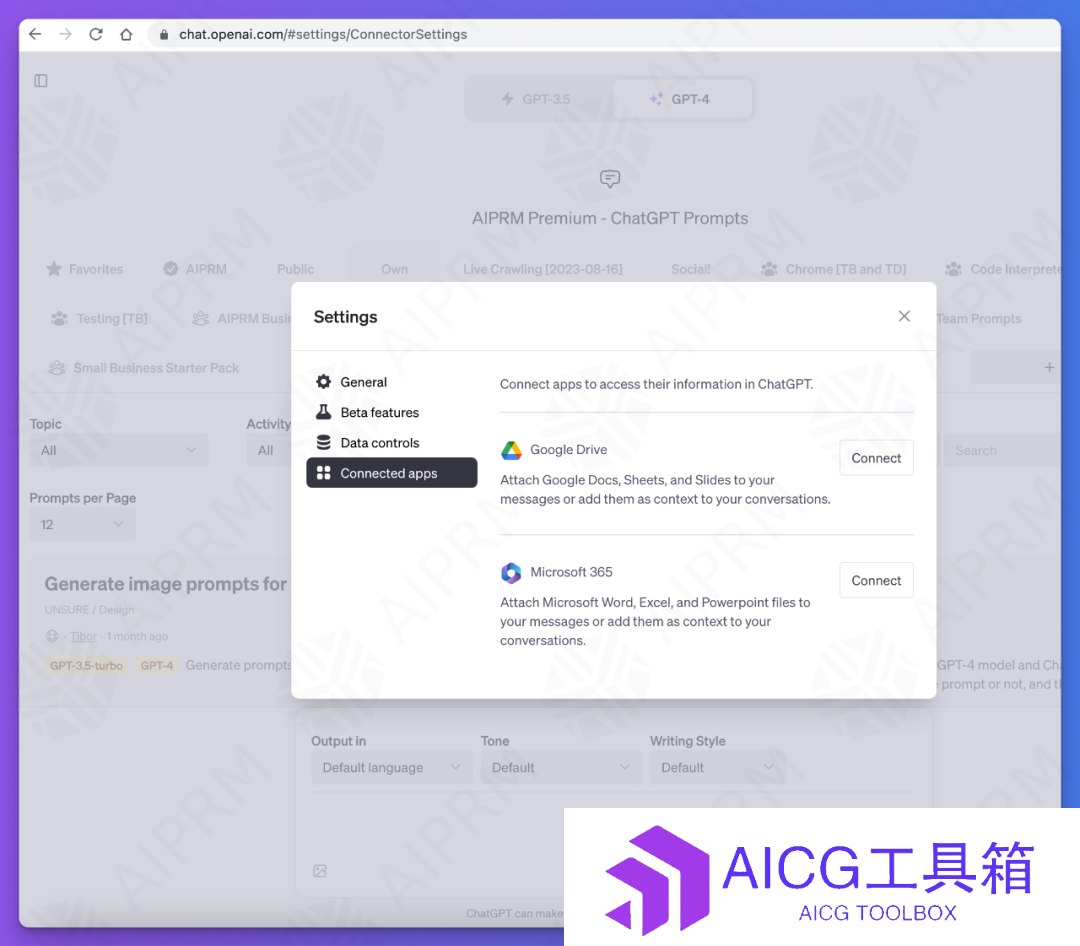Open Beta features settings section
1080x946 pixels.
(x=391, y=412)
